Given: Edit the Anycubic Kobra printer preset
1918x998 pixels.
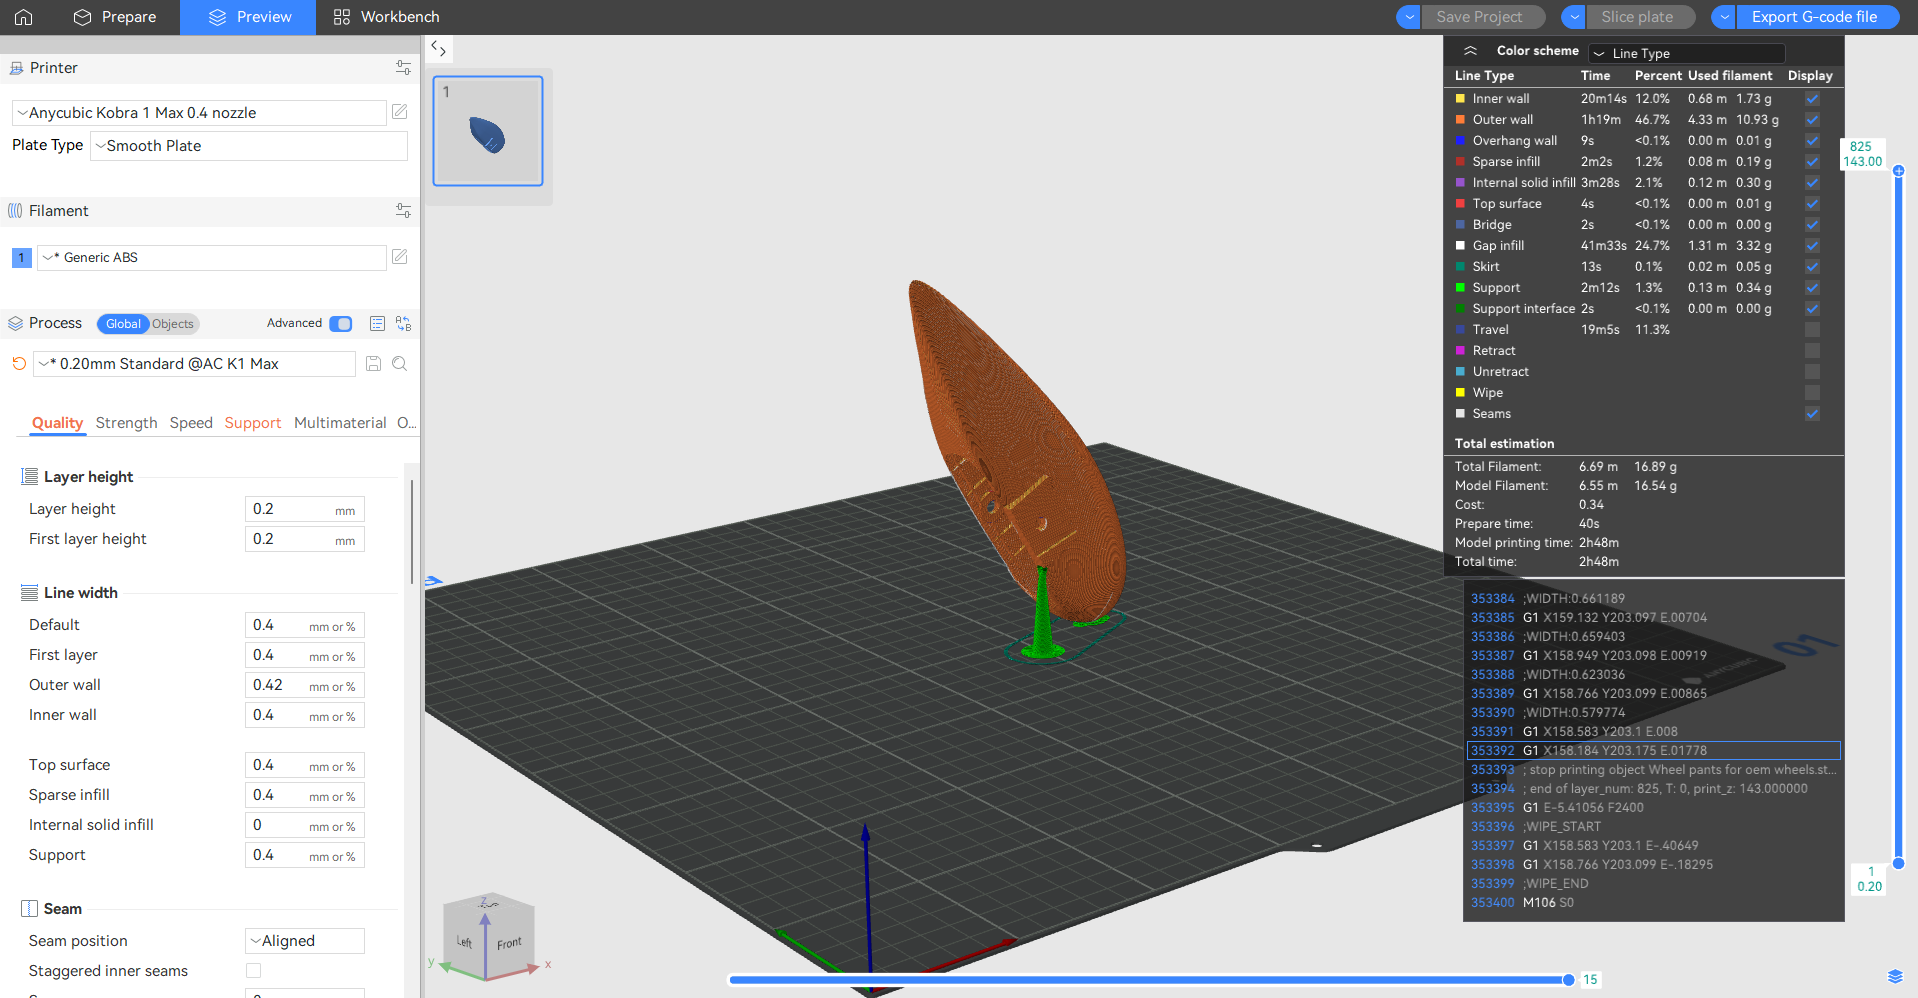Looking at the screenshot, I should coord(400,112).
